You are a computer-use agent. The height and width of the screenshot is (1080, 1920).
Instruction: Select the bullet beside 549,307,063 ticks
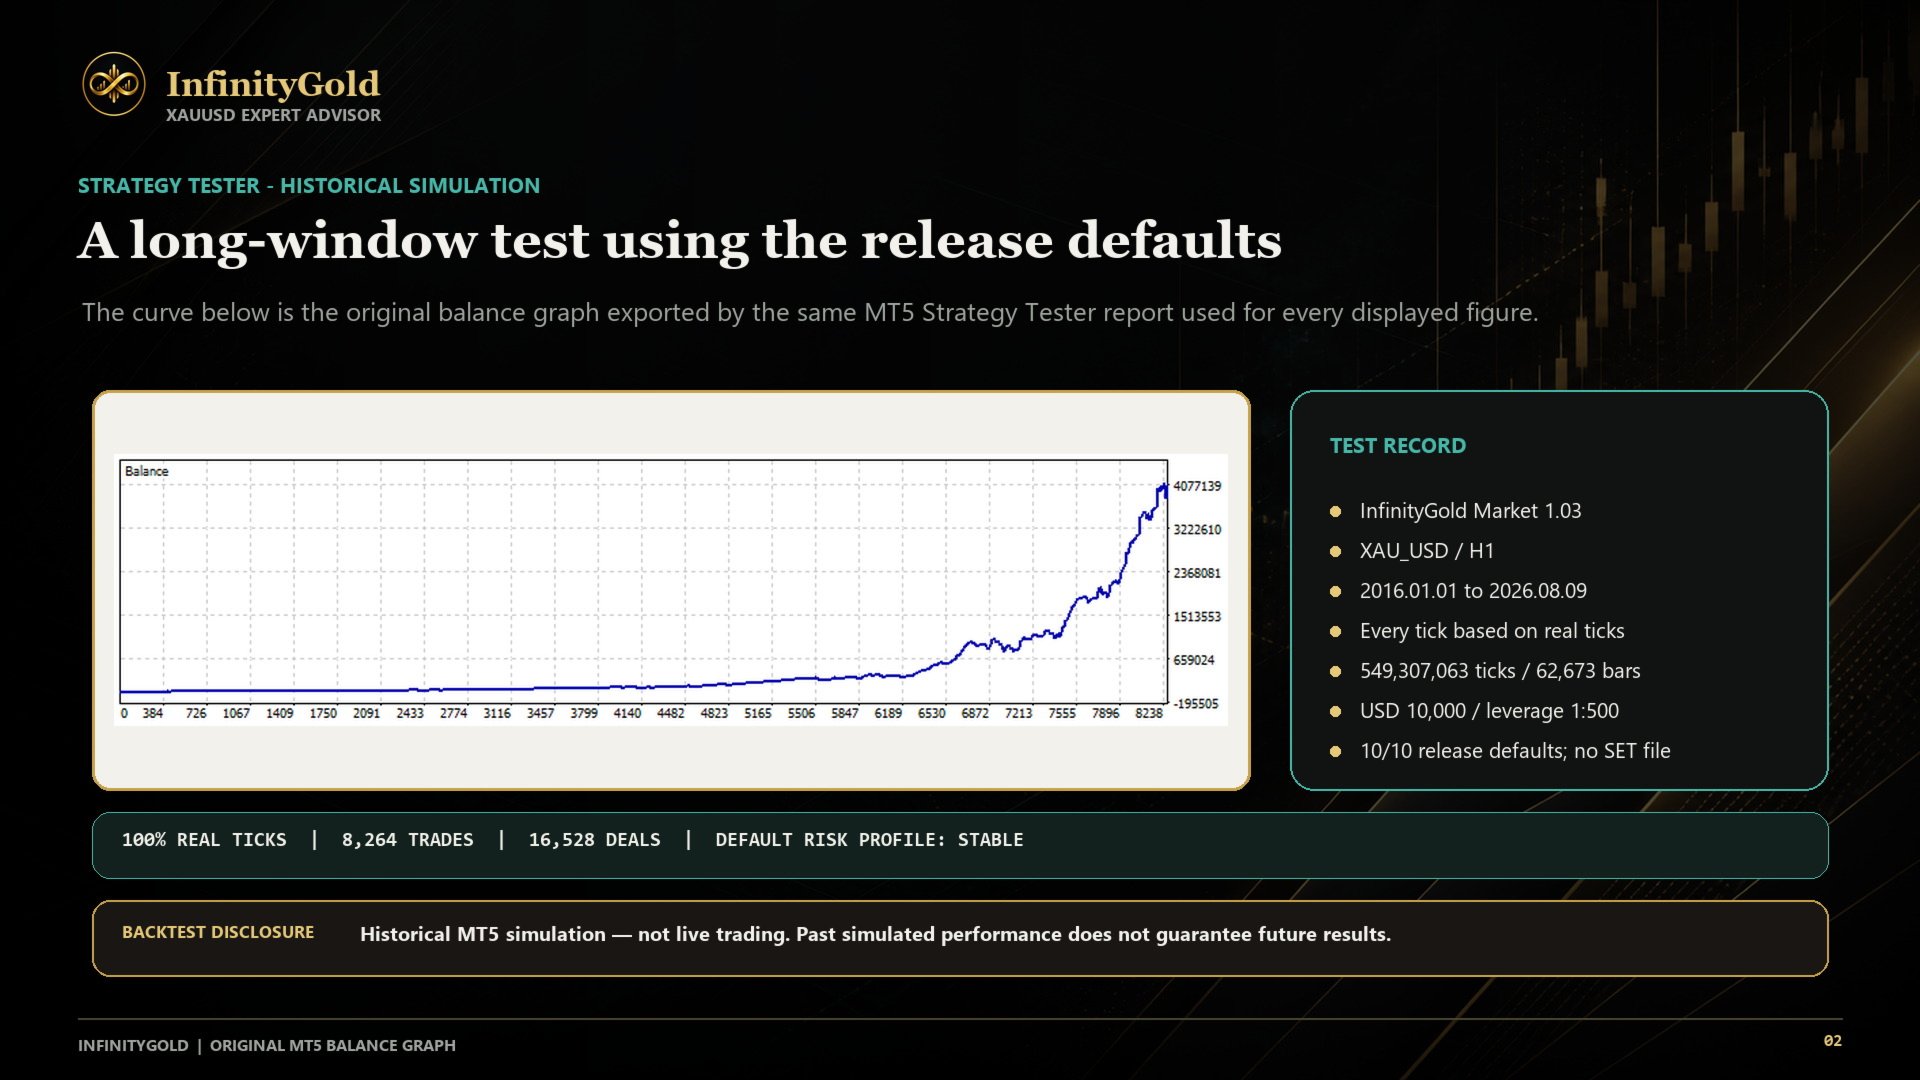click(x=1335, y=672)
